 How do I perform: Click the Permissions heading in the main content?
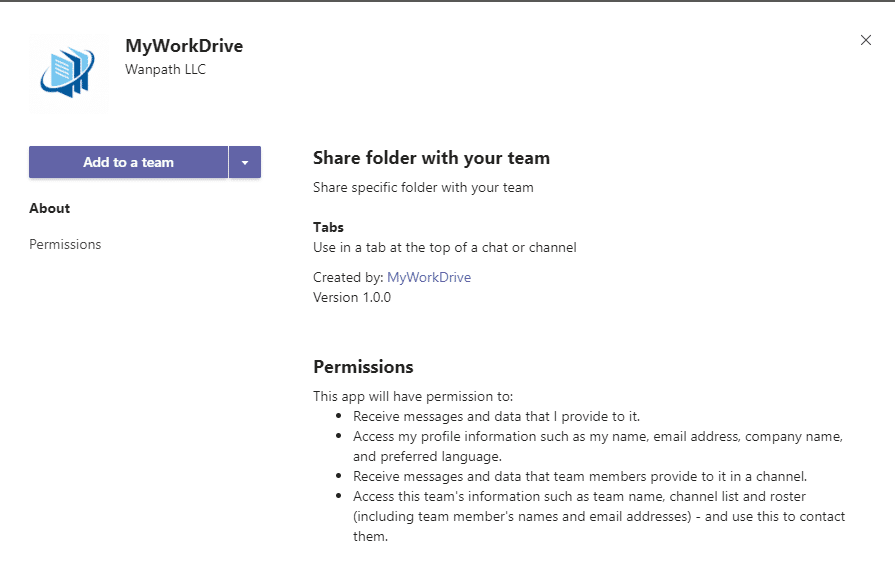[x=363, y=366]
